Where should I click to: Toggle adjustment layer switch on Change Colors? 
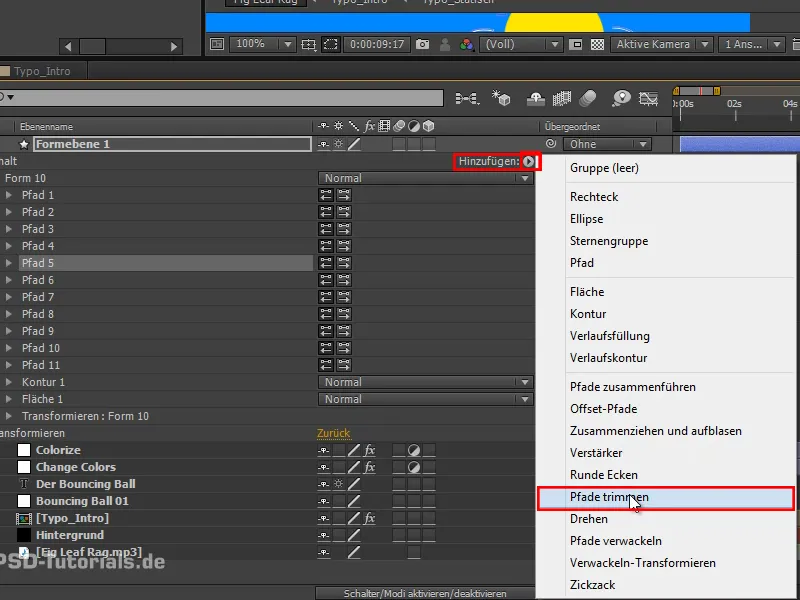point(414,467)
